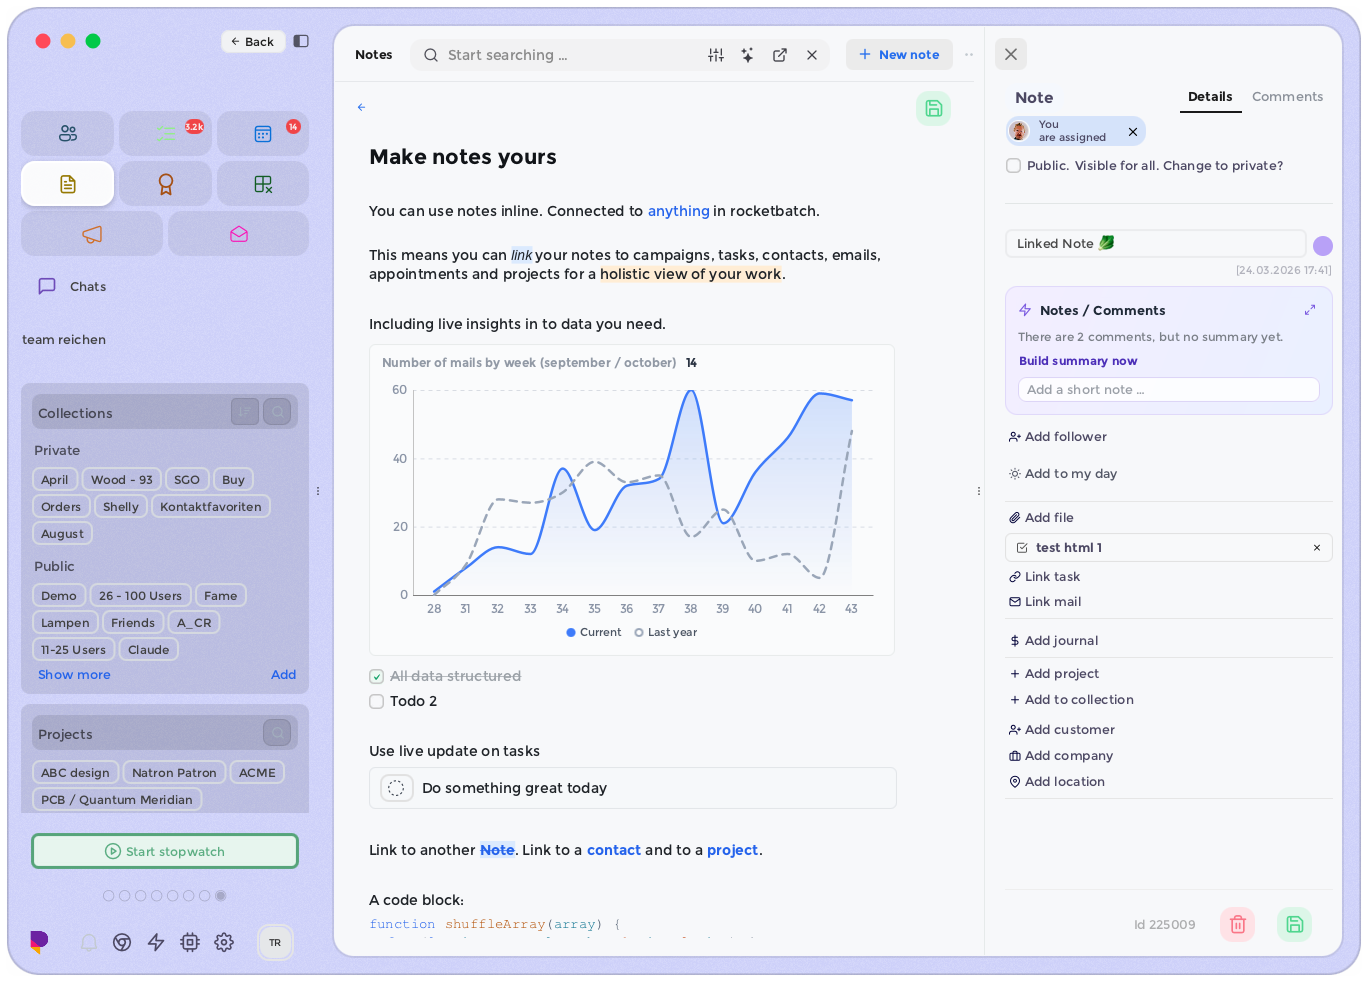Open the open-envelope emails module
Screen dimensions: 1368x982
coord(239,234)
